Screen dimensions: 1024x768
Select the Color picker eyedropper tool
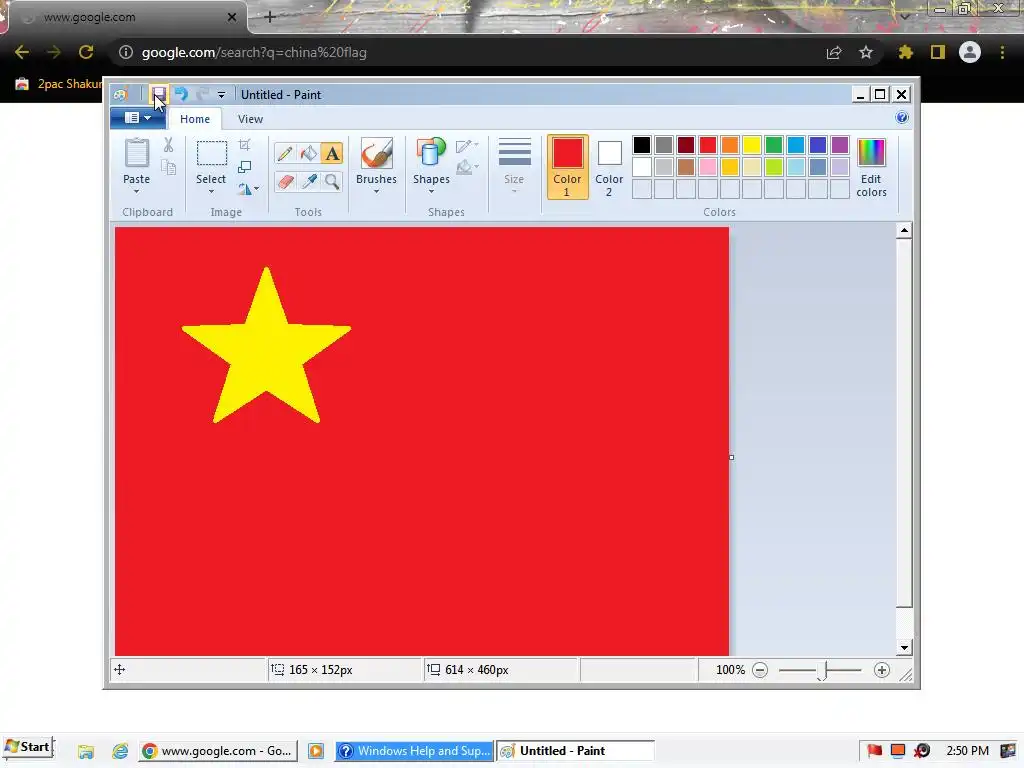[x=308, y=181]
